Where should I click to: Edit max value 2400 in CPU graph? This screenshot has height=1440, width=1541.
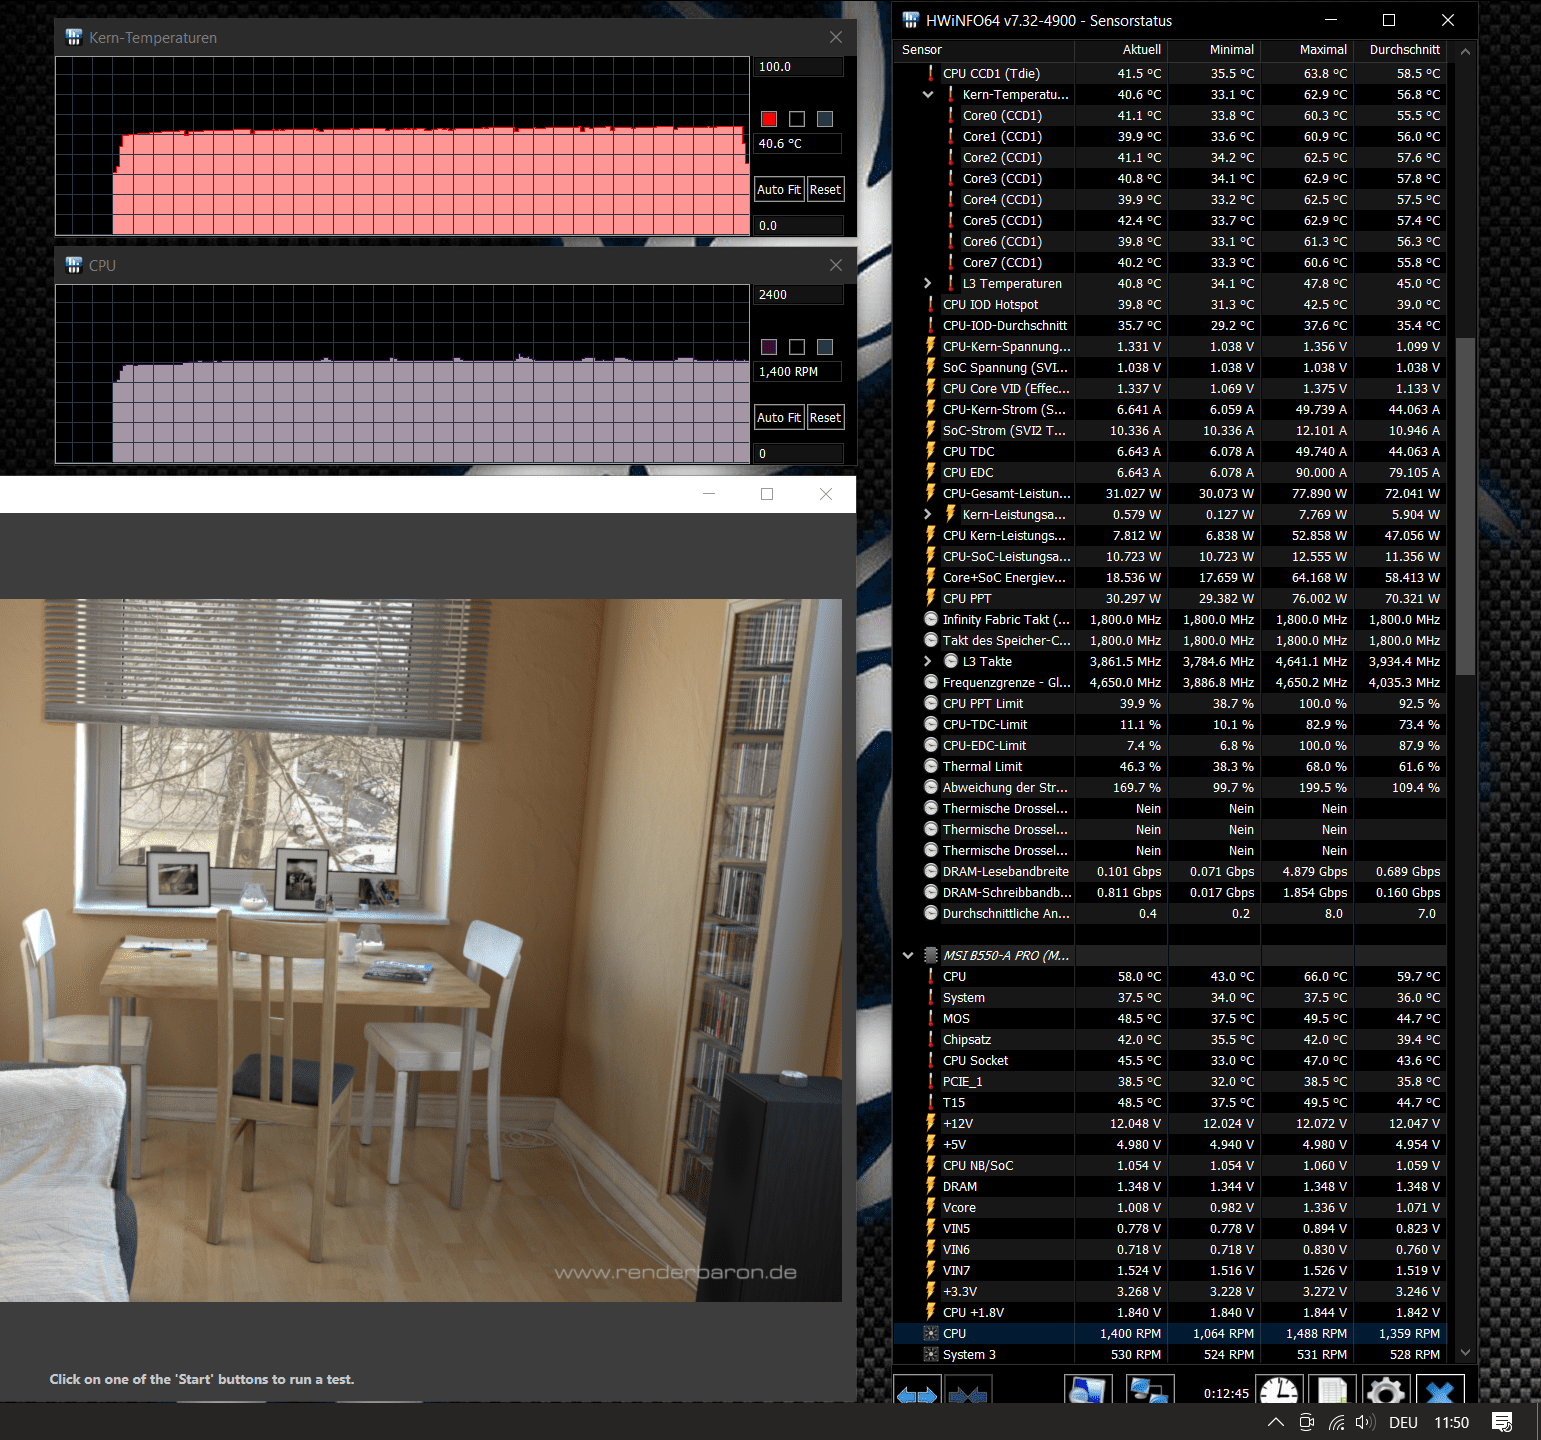(x=798, y=295)
